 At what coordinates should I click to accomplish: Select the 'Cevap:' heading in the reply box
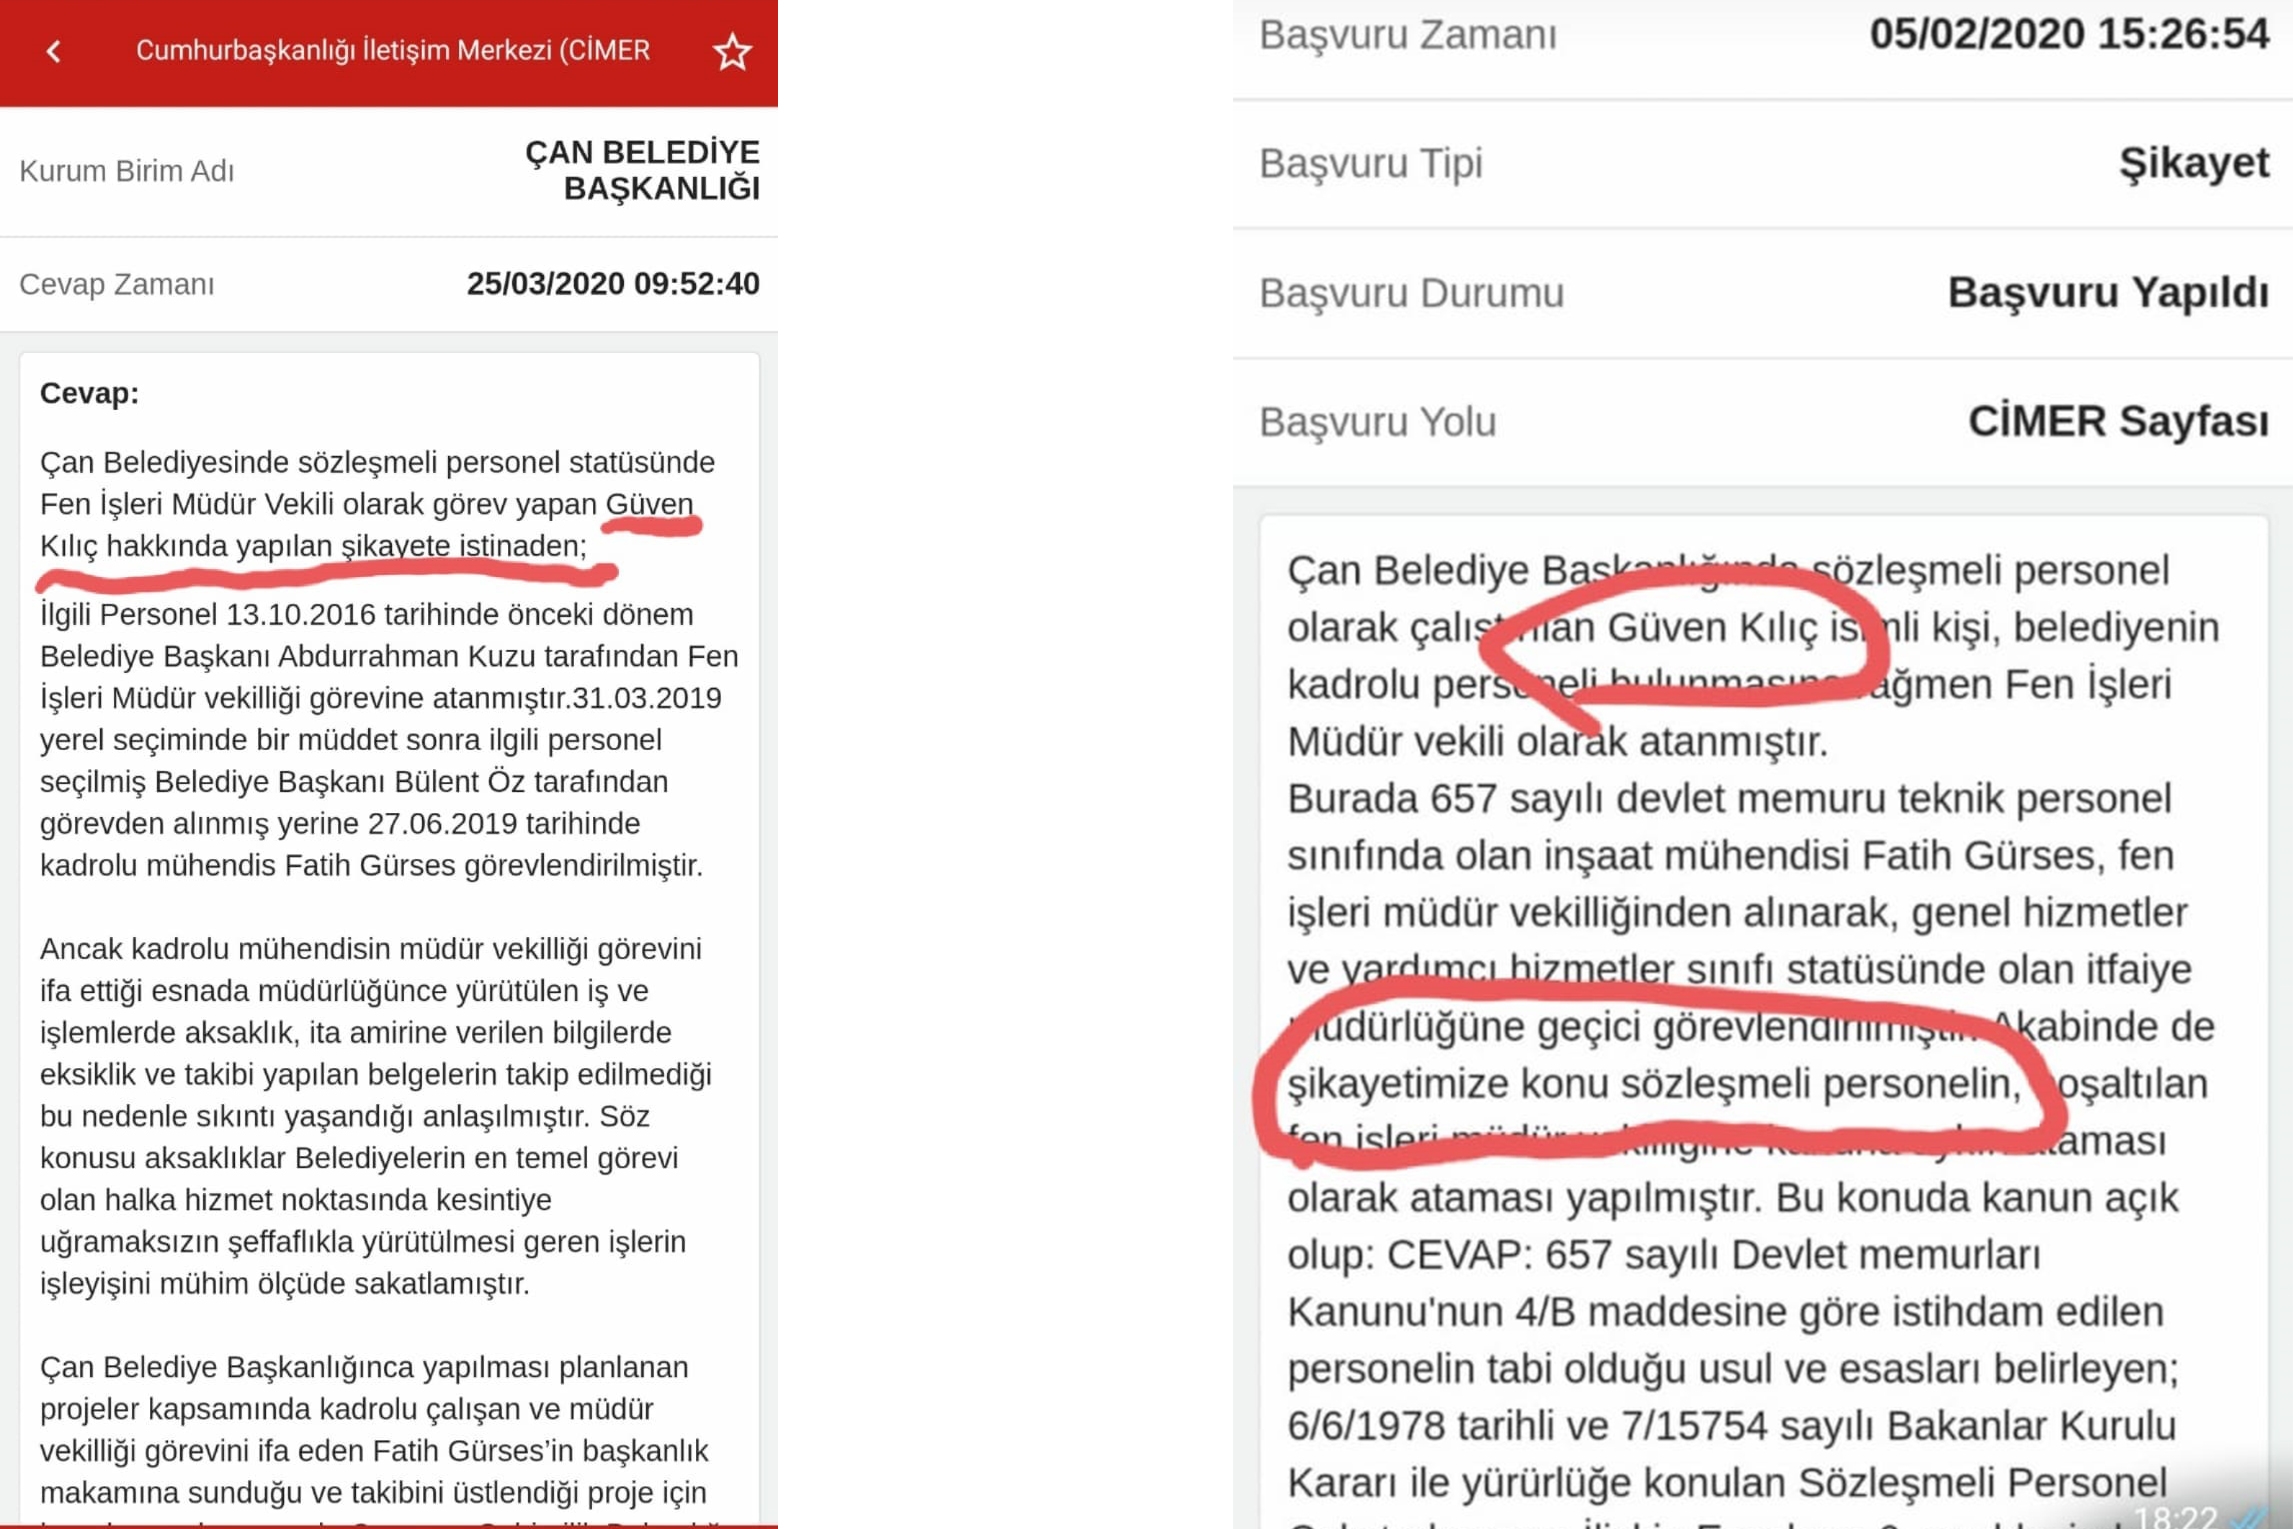[x=89, y=393]
